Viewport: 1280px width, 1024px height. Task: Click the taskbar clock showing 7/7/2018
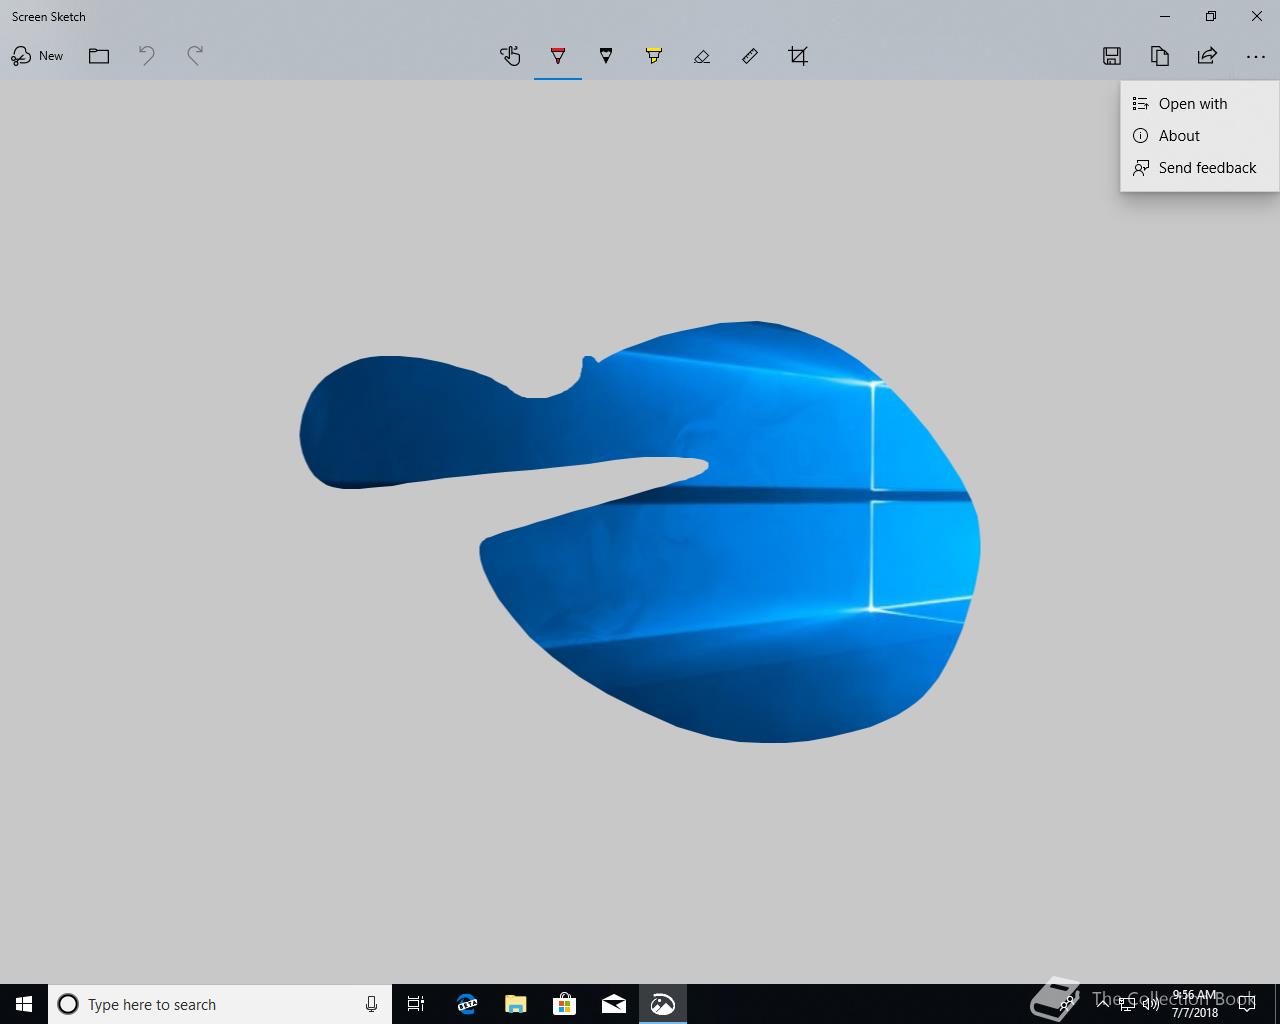click(1196, 1004)
